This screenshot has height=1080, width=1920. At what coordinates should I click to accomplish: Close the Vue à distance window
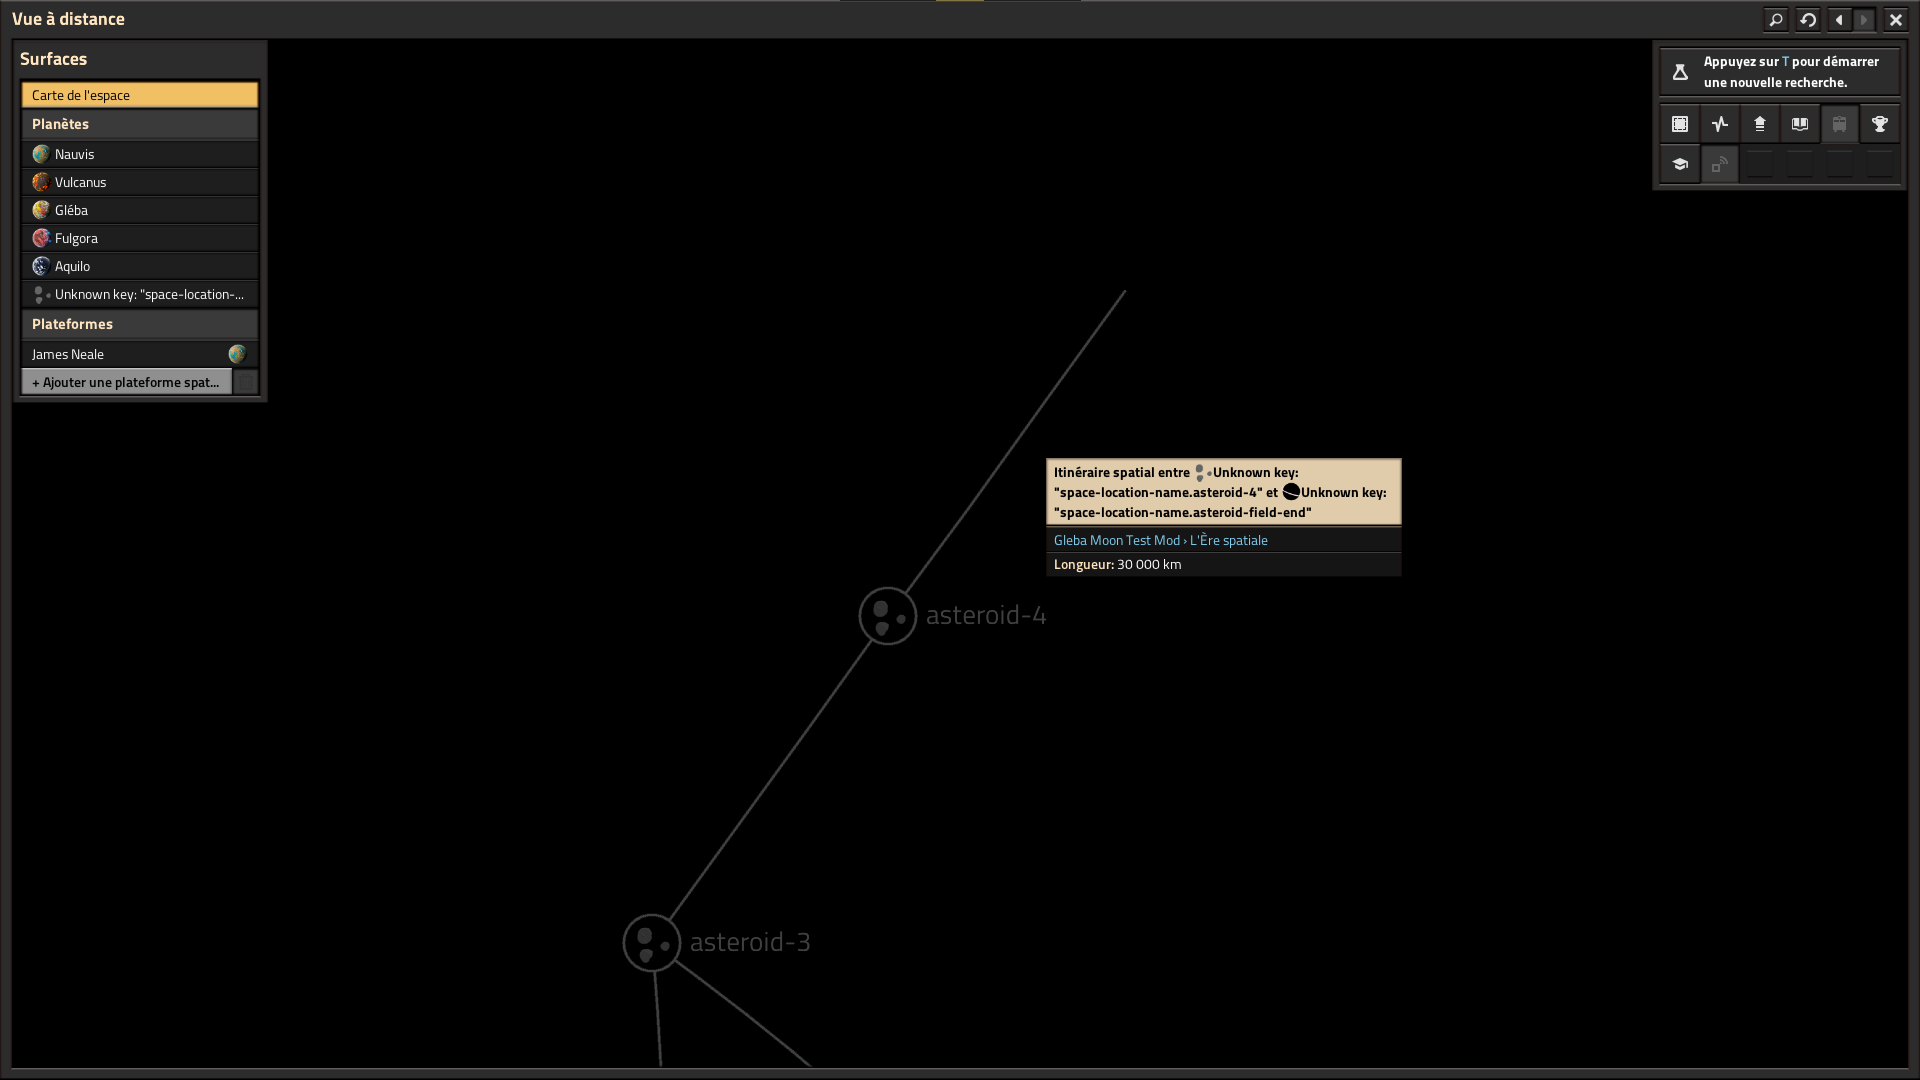tap(1895, 20)
